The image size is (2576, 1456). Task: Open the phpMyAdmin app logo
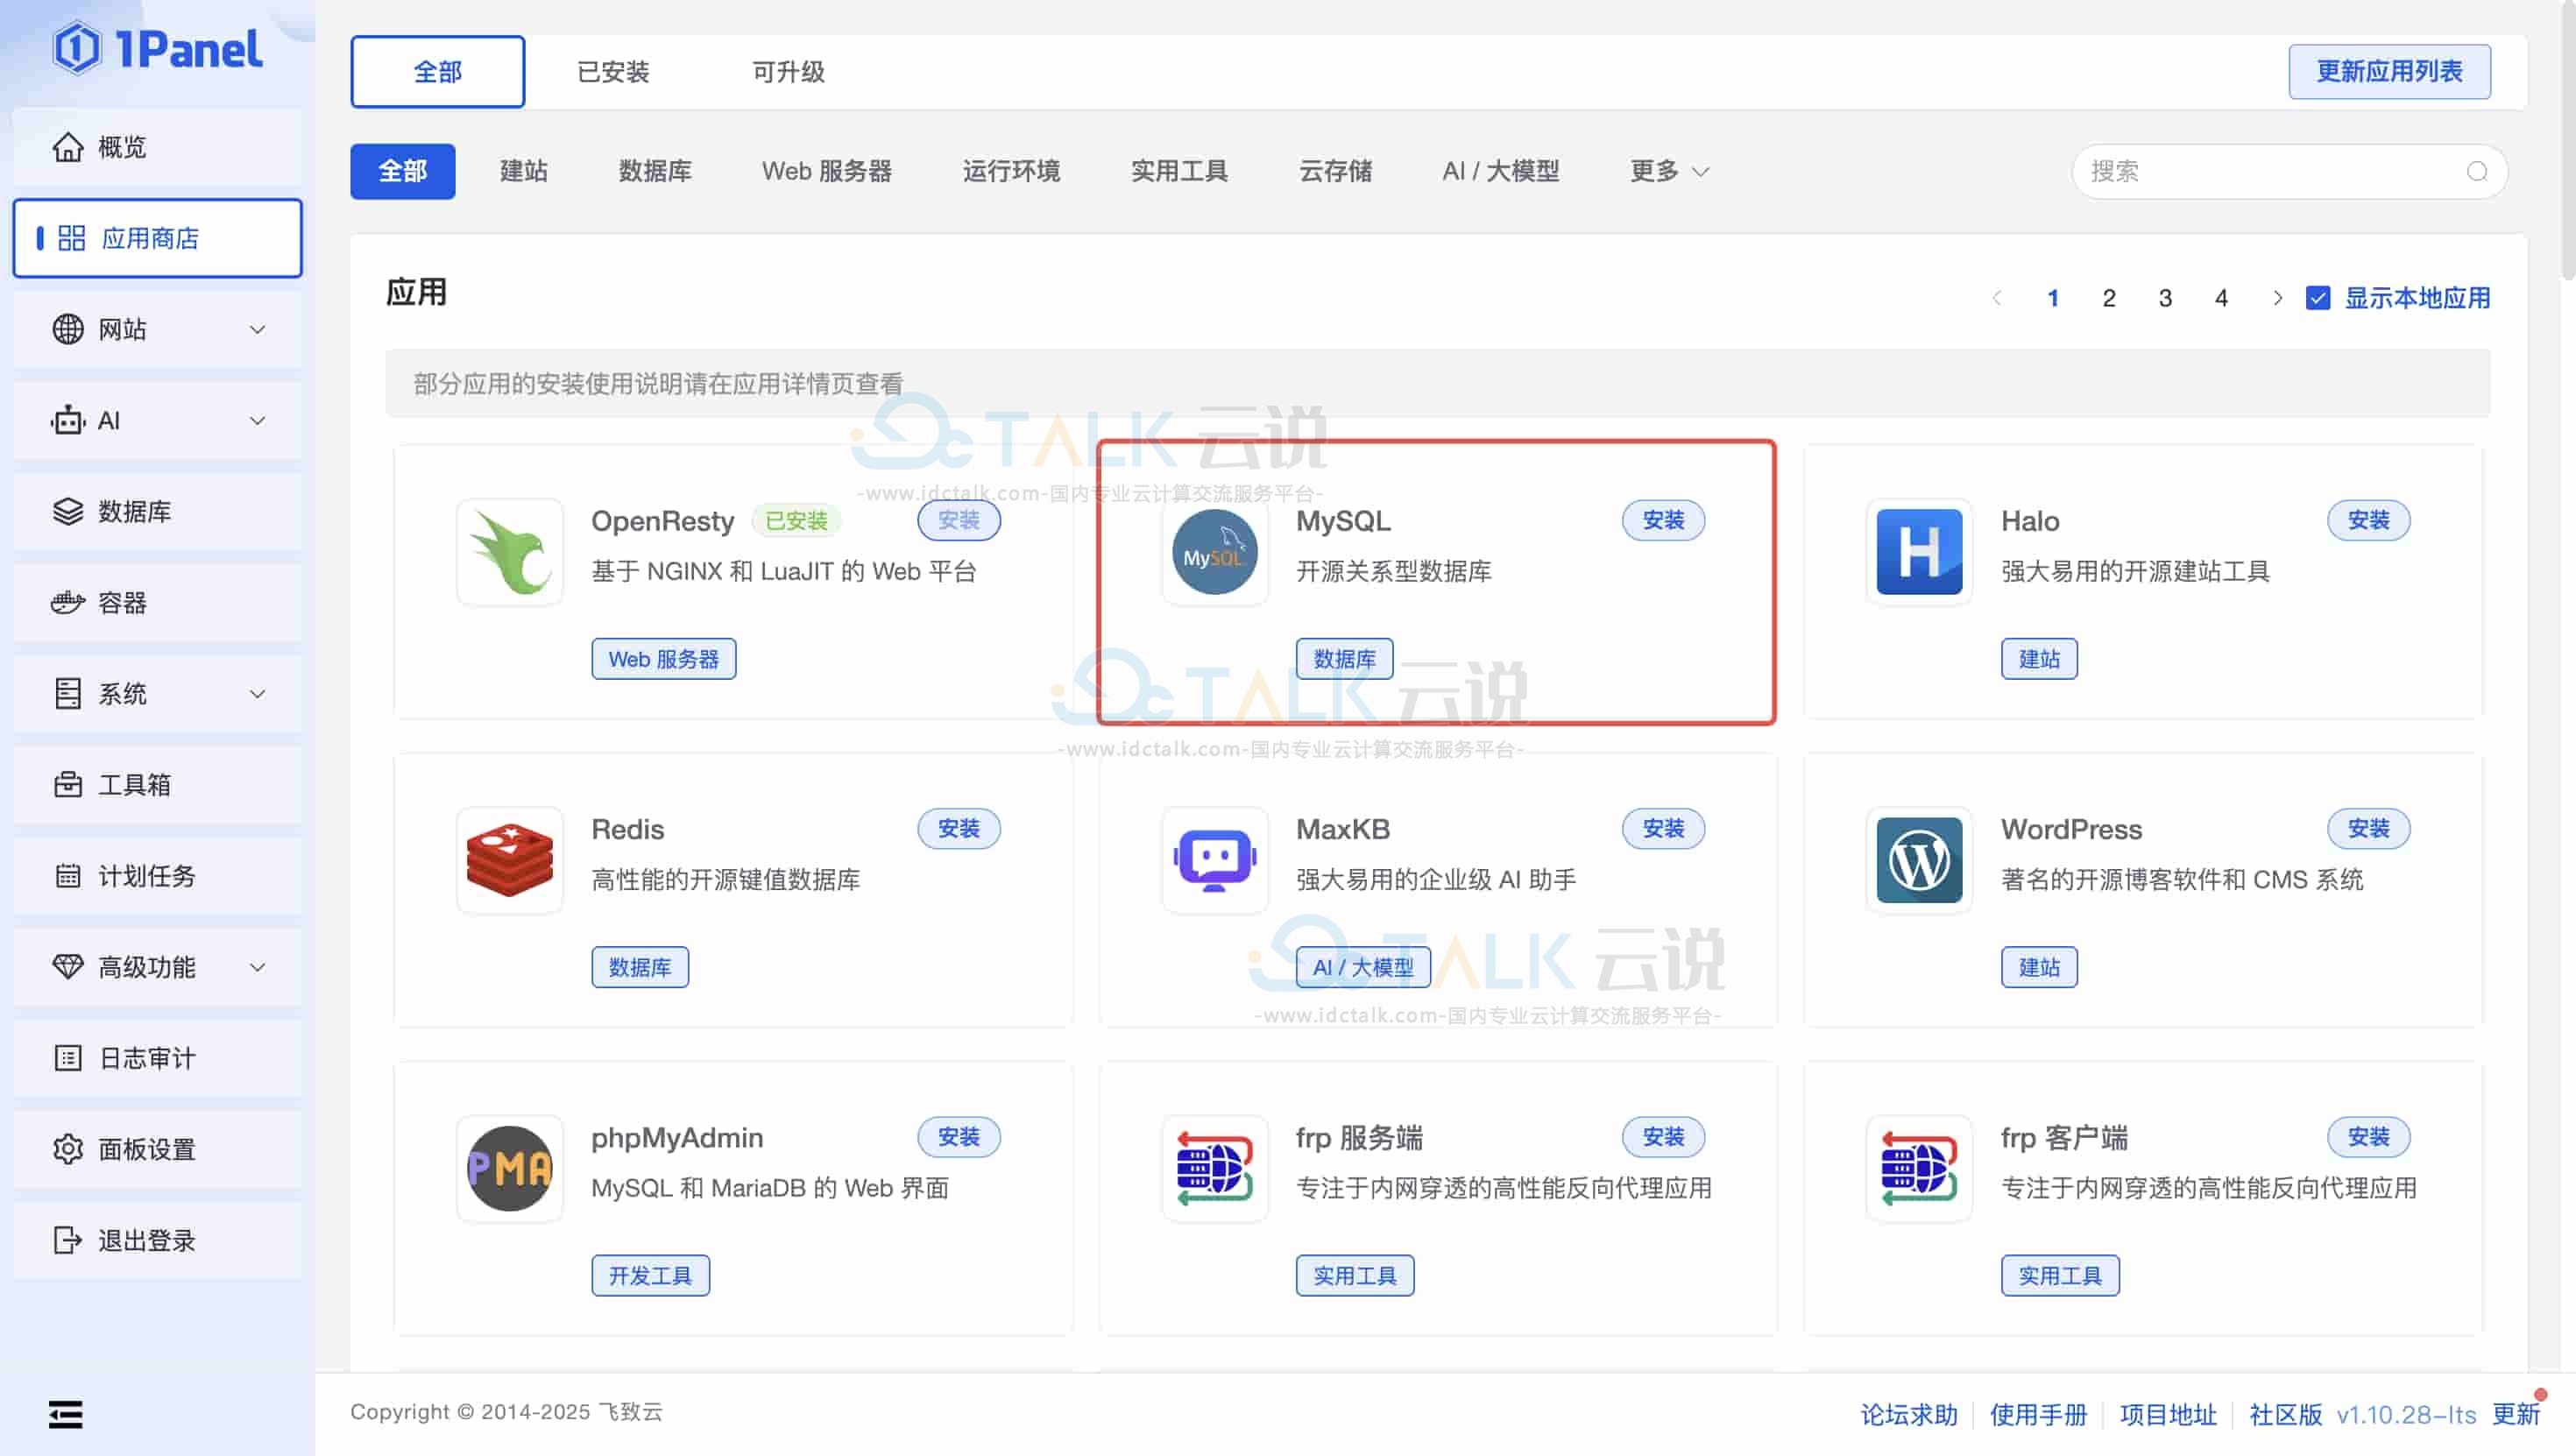pyautogui.click(x=510, y=1168)
